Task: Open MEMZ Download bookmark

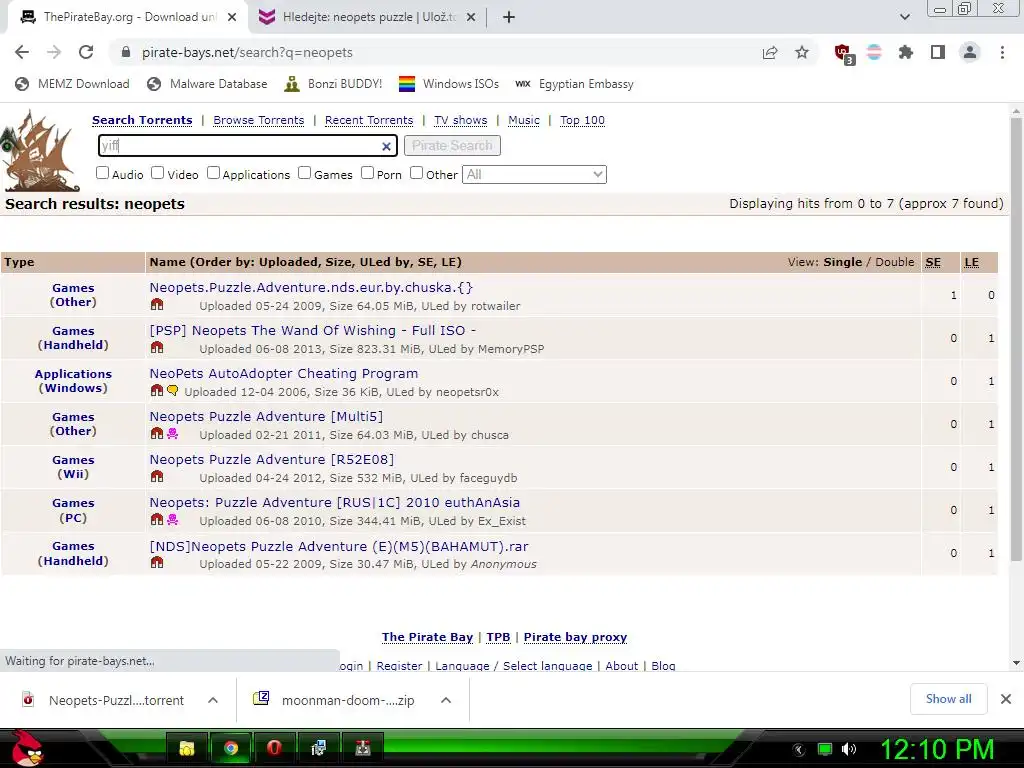Action: pos(72,84)
